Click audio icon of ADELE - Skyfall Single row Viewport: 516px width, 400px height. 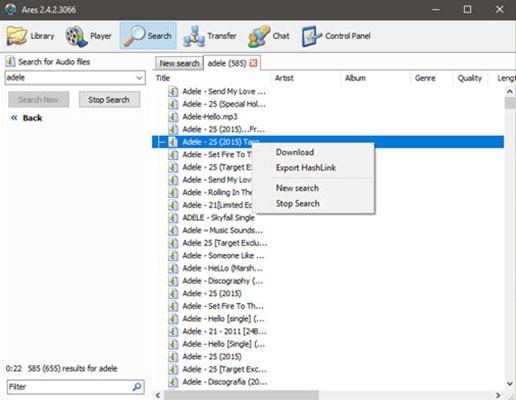173,218
